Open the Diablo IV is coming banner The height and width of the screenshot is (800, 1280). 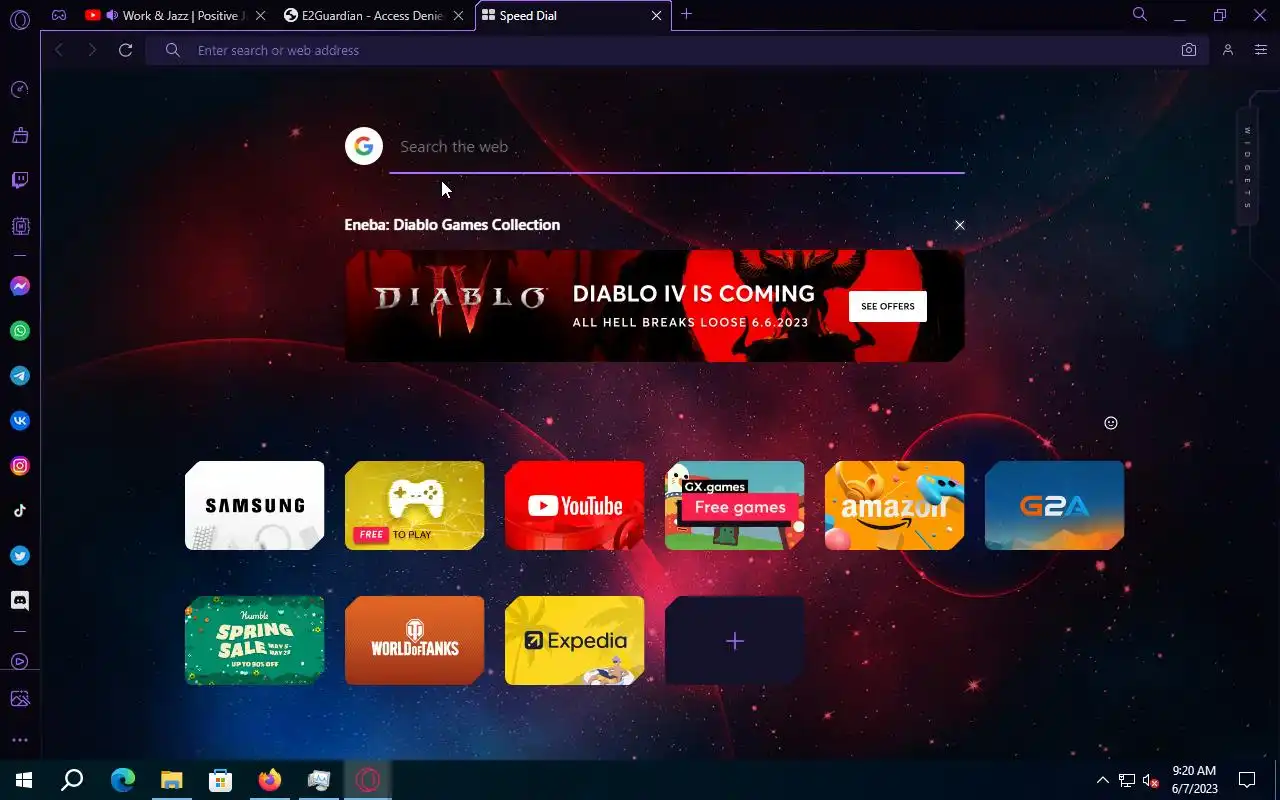click(x=655, y=306)
